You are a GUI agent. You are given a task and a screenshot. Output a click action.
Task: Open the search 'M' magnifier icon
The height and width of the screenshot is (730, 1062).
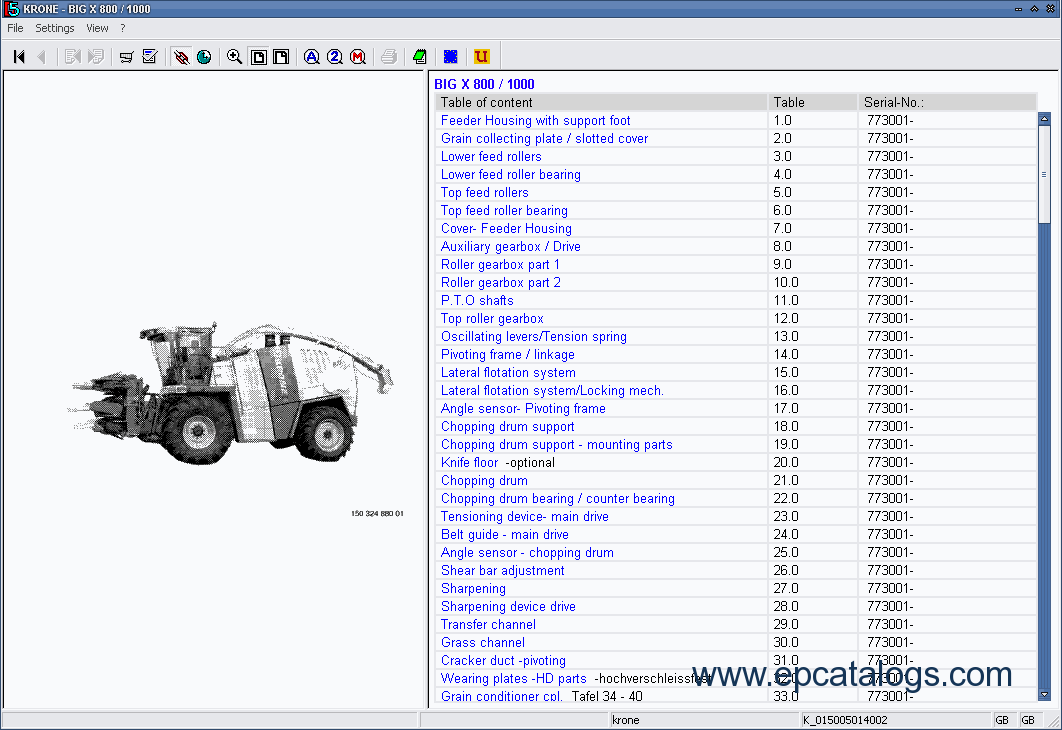click(x=358, y=57)
